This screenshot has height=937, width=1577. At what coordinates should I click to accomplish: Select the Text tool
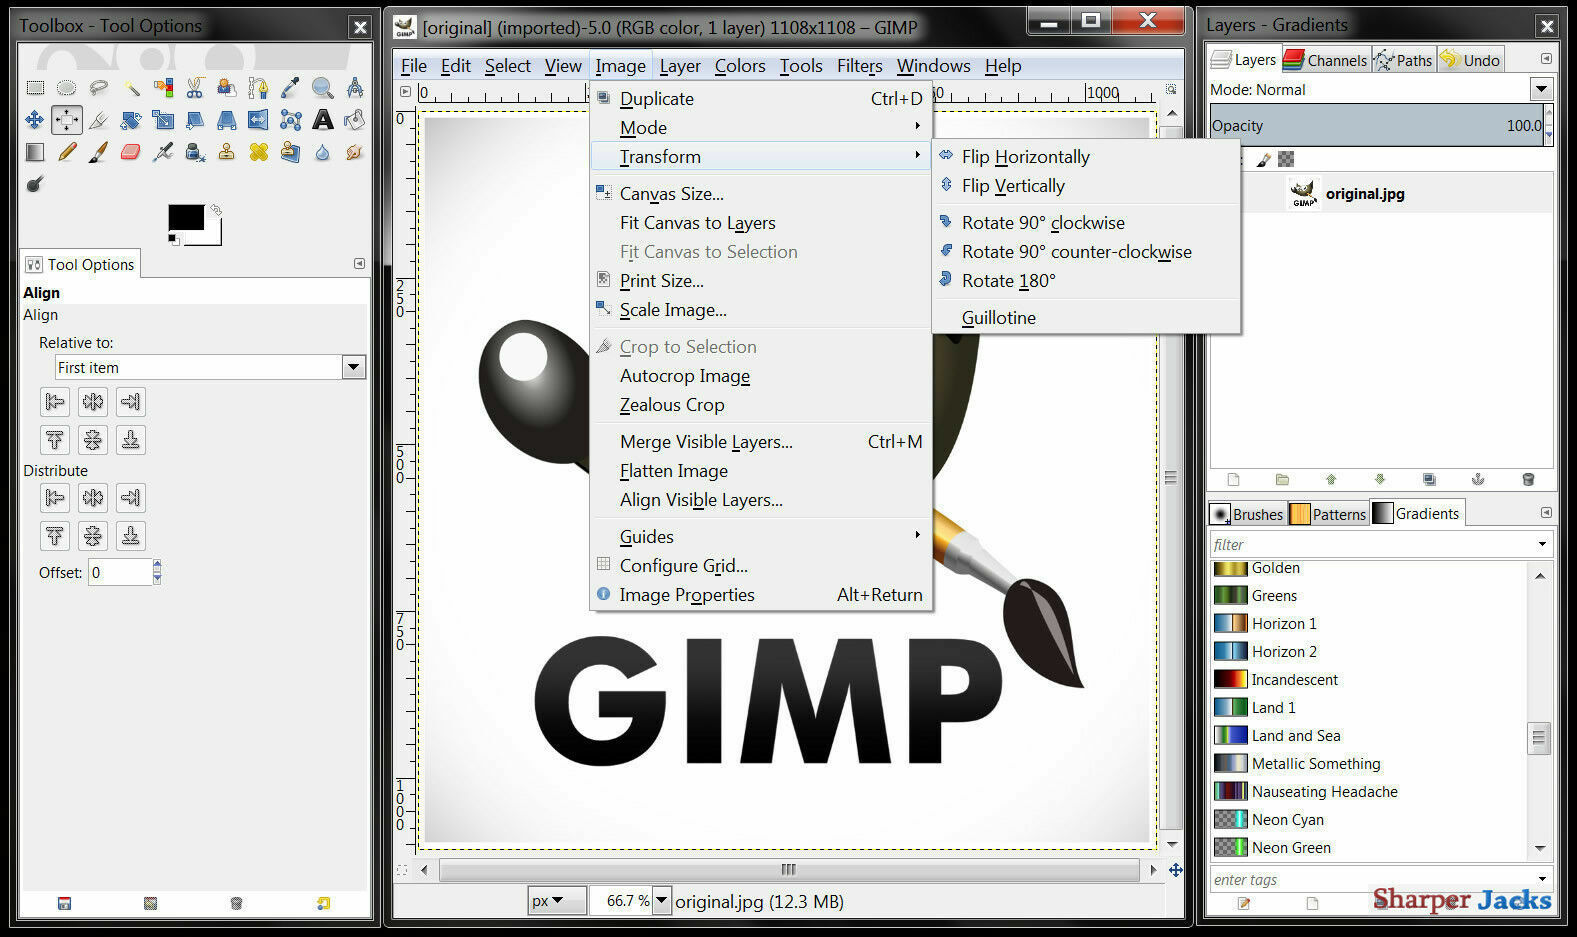322,120
